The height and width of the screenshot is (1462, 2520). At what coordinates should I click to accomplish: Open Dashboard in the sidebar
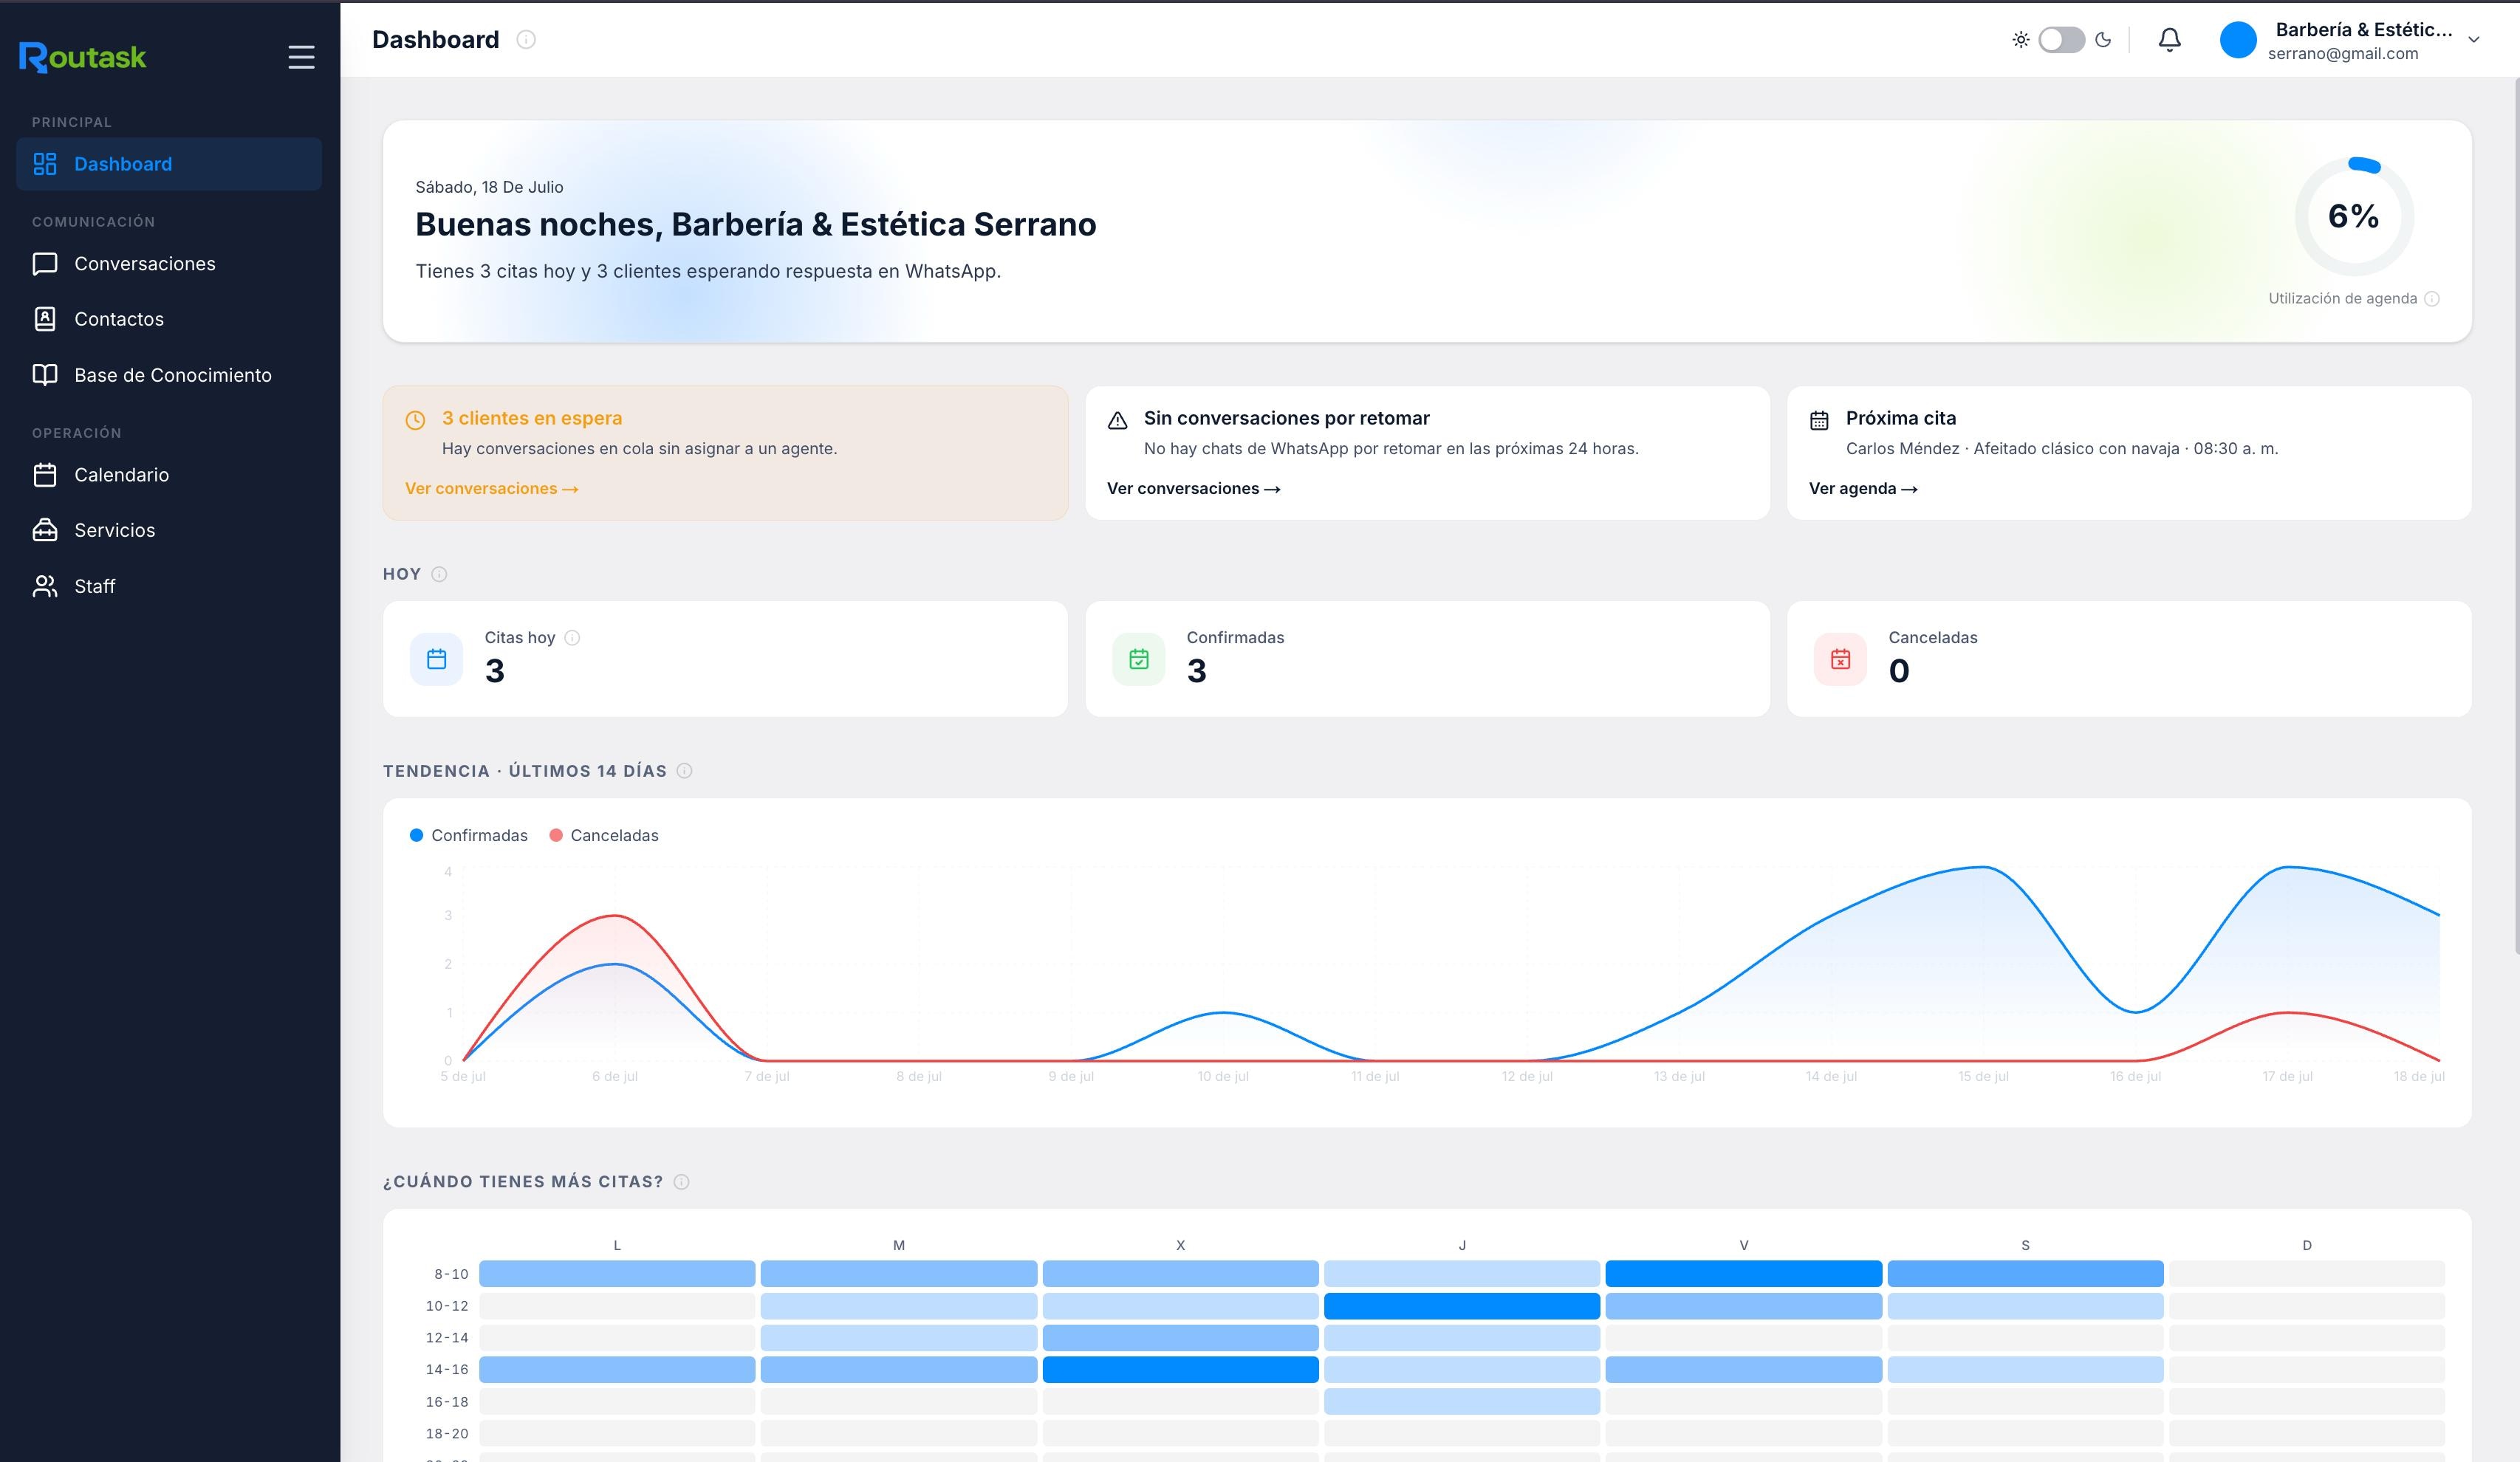coord(169,164)
